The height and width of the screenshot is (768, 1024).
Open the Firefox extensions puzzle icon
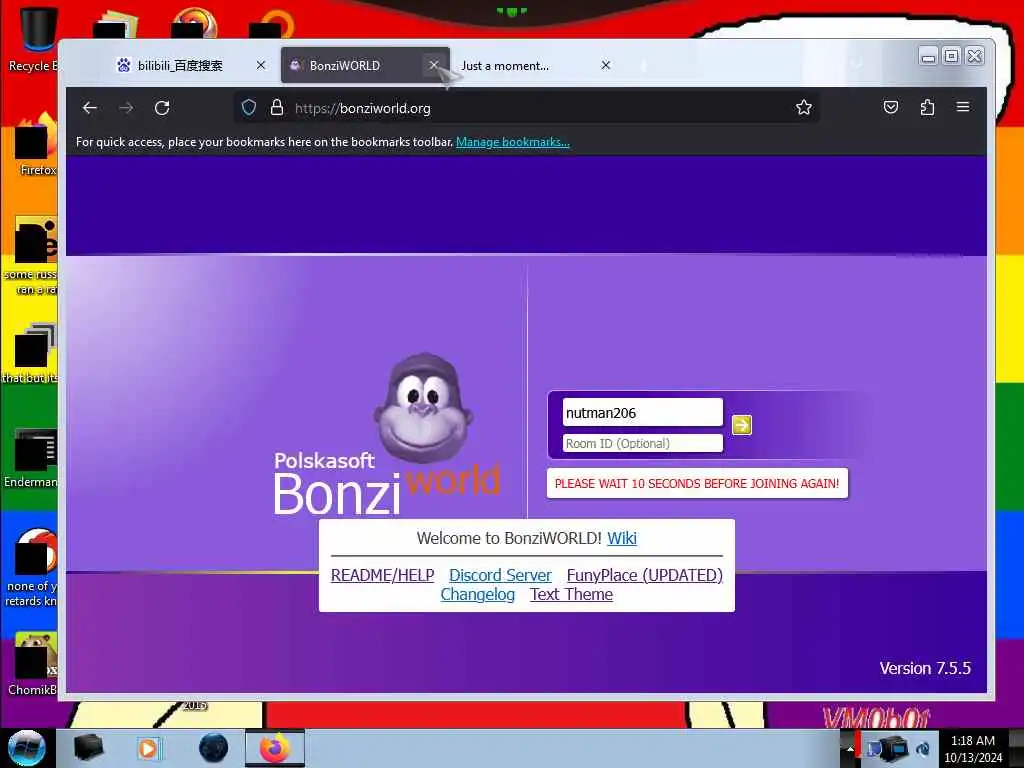coord(927,107)
